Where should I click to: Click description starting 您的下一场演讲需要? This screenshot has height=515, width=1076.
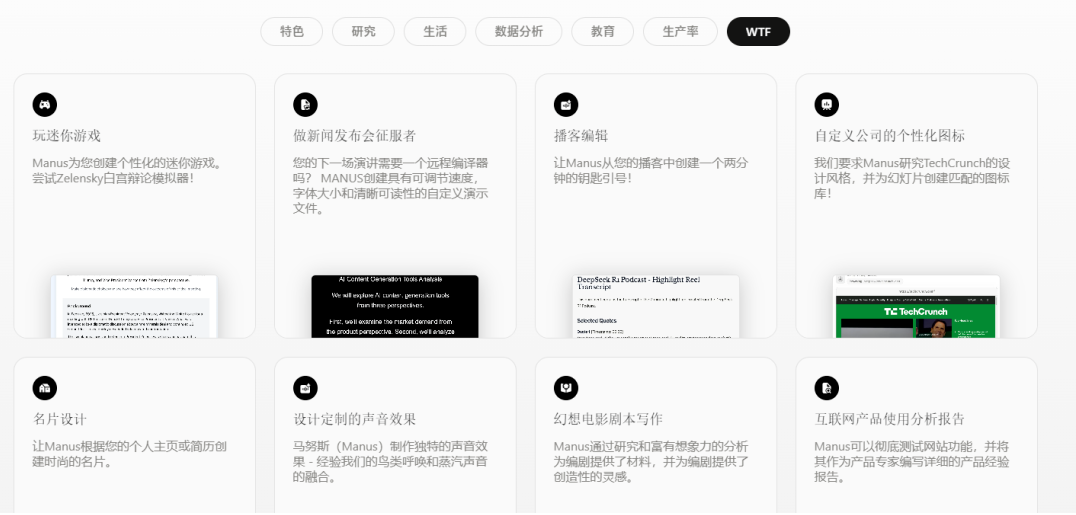pyautogui.click(x=390, y=186)
